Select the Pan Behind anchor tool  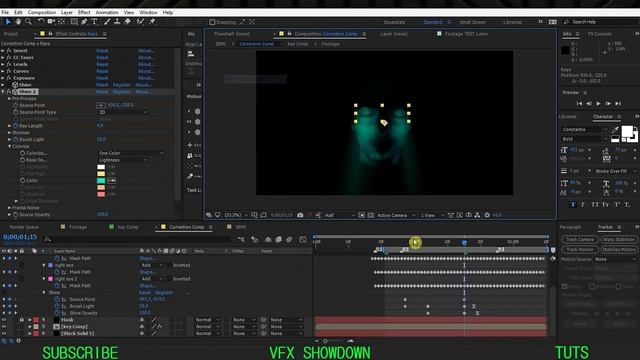(62, 22)
